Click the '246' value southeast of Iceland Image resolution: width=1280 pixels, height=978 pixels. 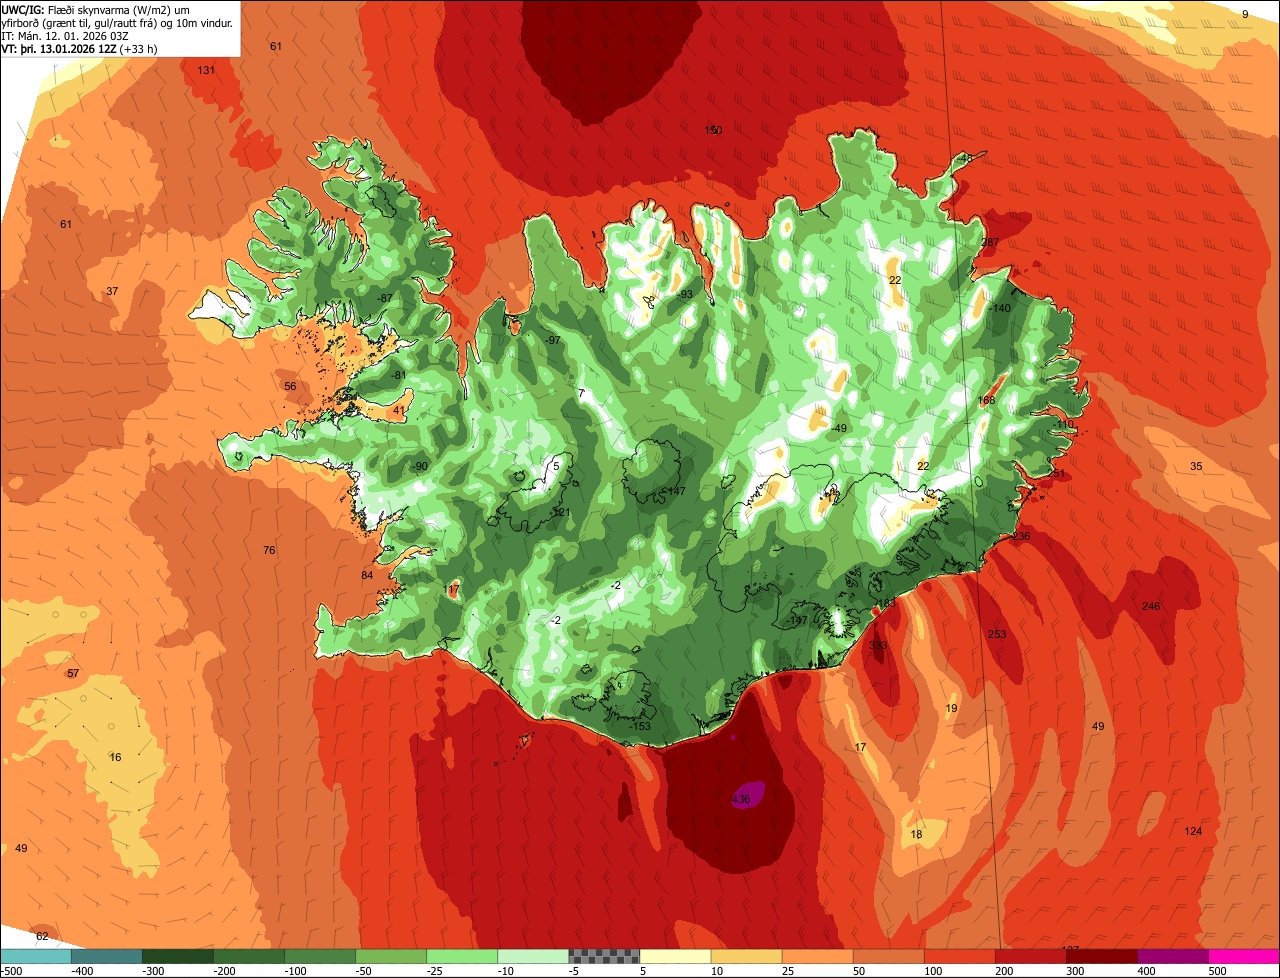1150,606
